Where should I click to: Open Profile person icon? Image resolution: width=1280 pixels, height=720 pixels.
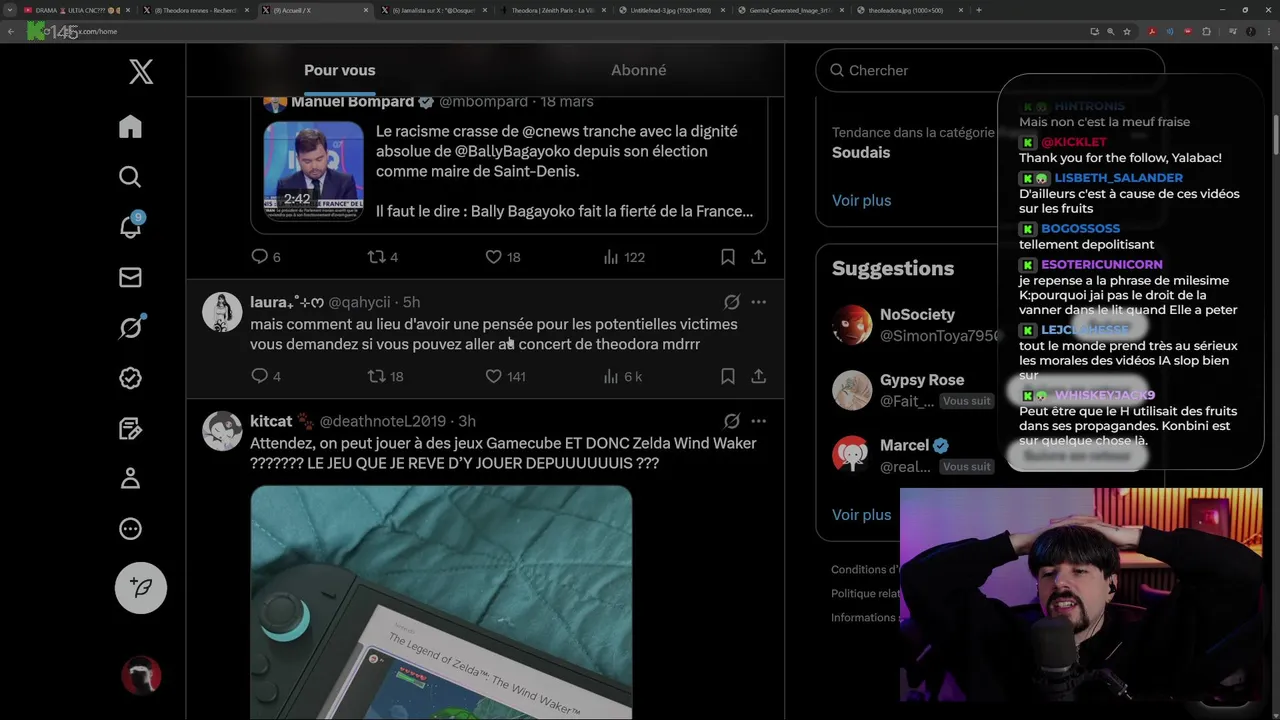[x=130, y=478]
